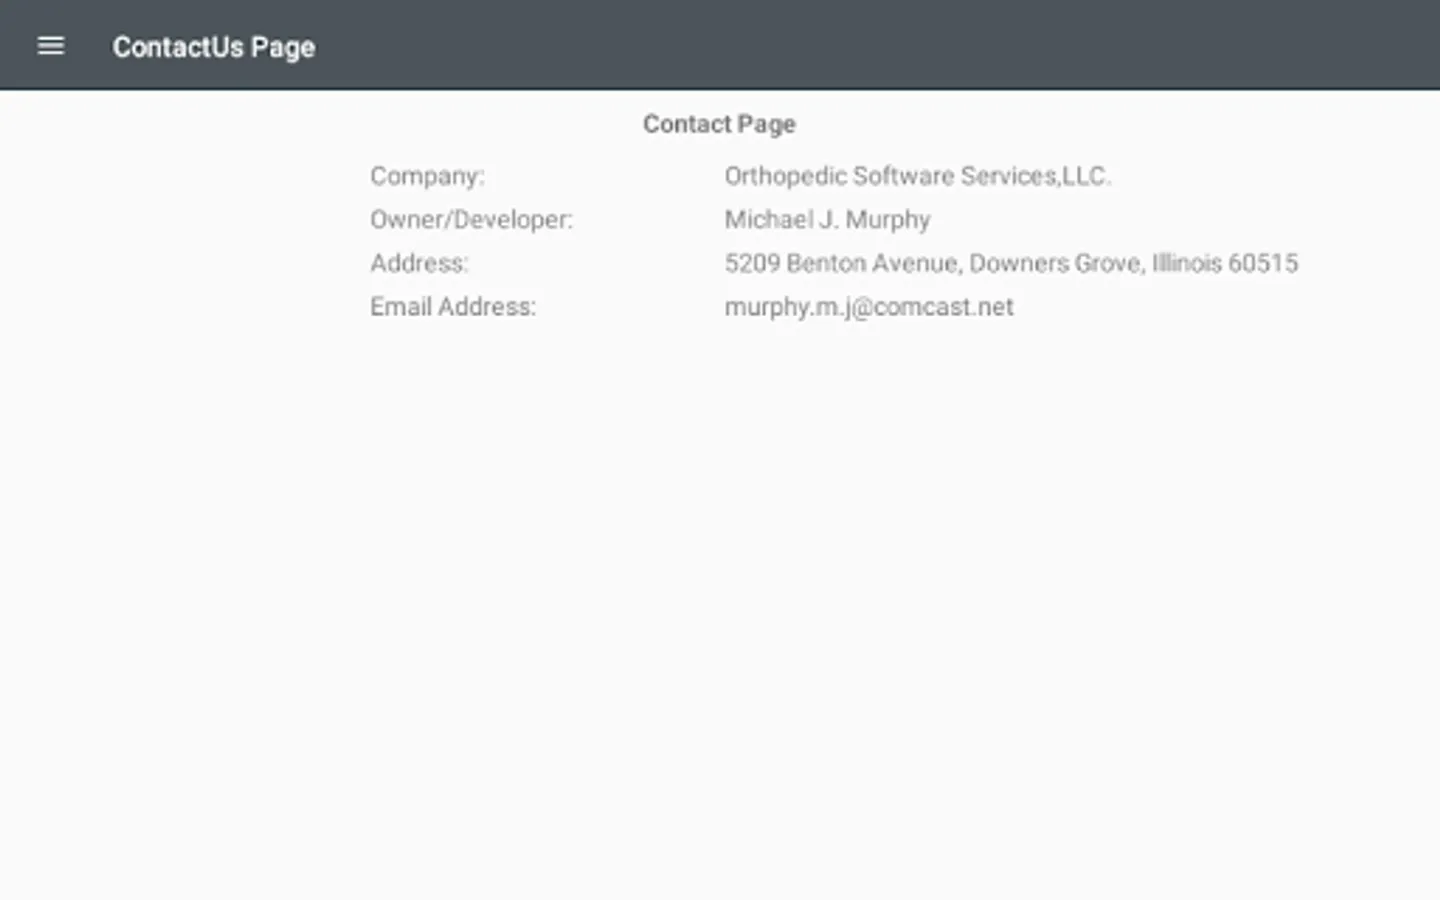Click the Email Address label
The width and height of the screenshot is (1440, 900).
click(453, 307)
